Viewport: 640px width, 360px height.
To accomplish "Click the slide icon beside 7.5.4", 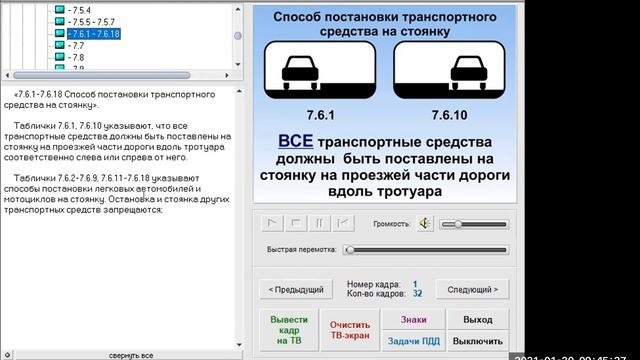I will (x=60, y=10).
